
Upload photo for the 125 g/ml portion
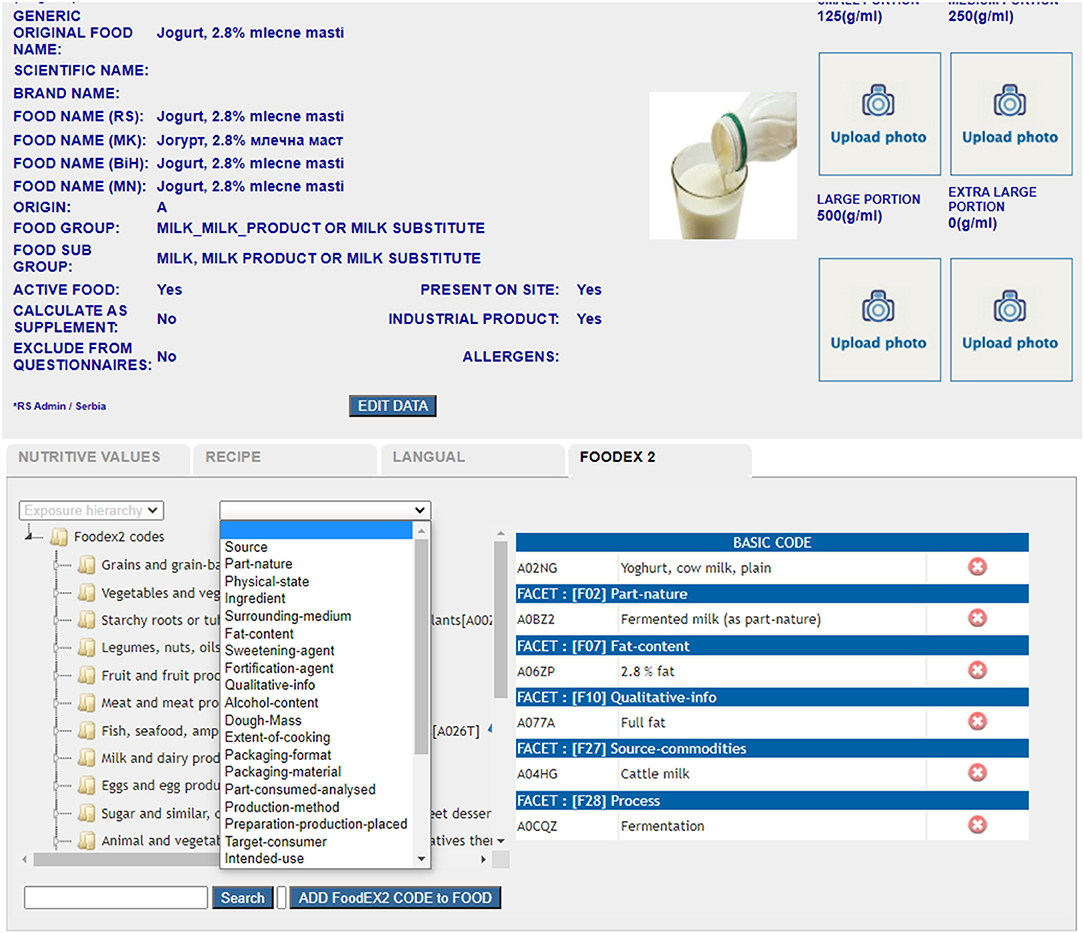[879, 114]
